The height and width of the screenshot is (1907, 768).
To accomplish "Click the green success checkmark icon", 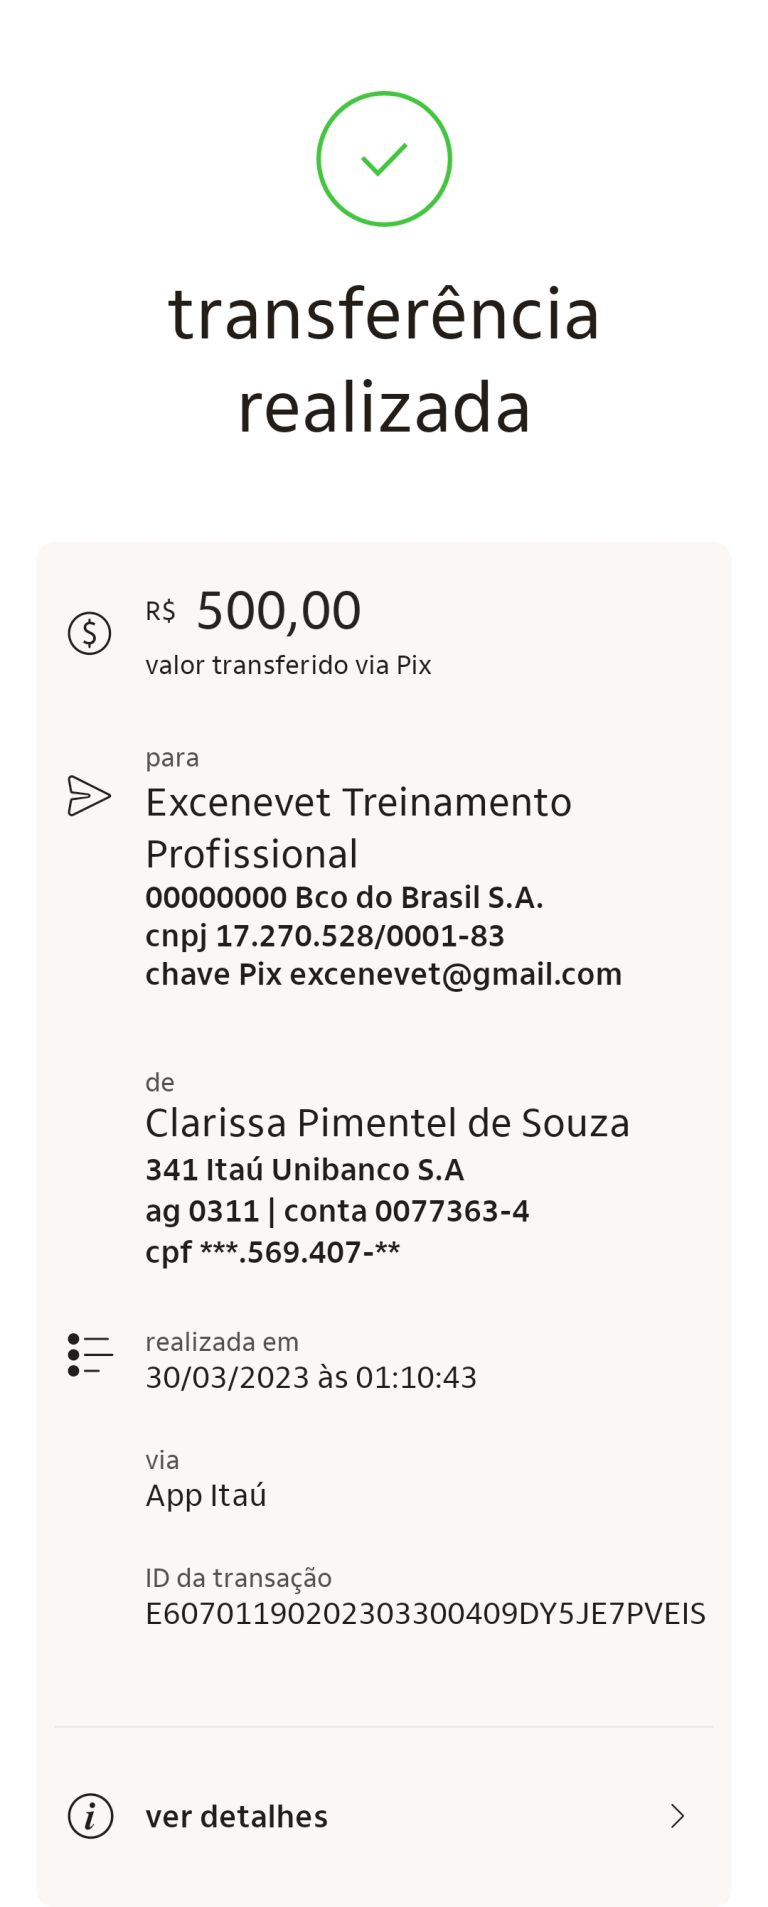I will (384, 159).
